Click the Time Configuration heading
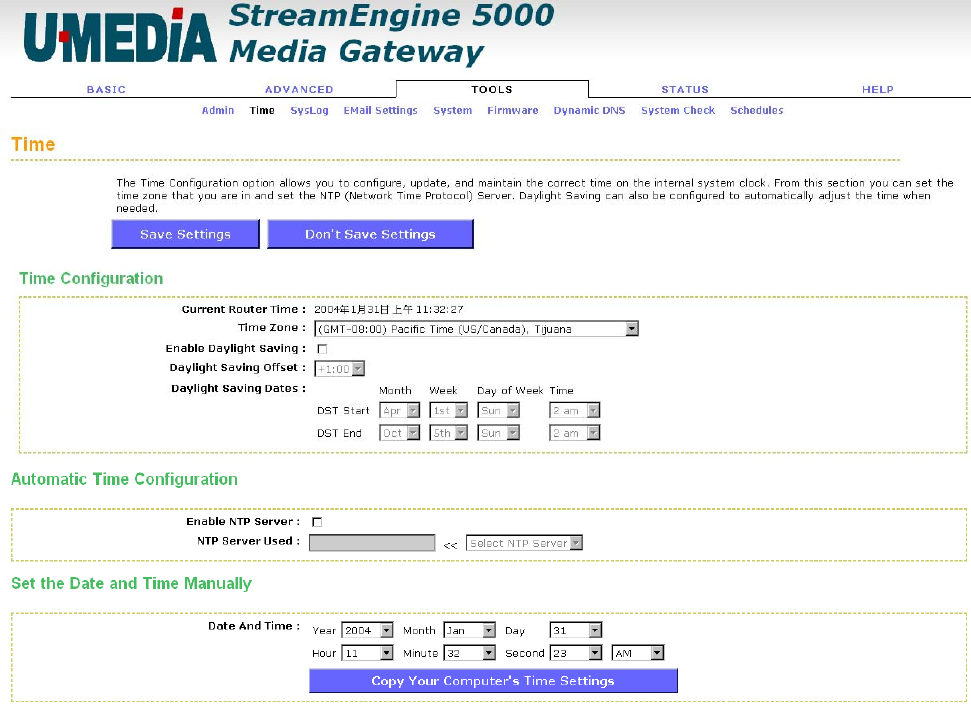971x714 pixels. [x=91, y=279]
